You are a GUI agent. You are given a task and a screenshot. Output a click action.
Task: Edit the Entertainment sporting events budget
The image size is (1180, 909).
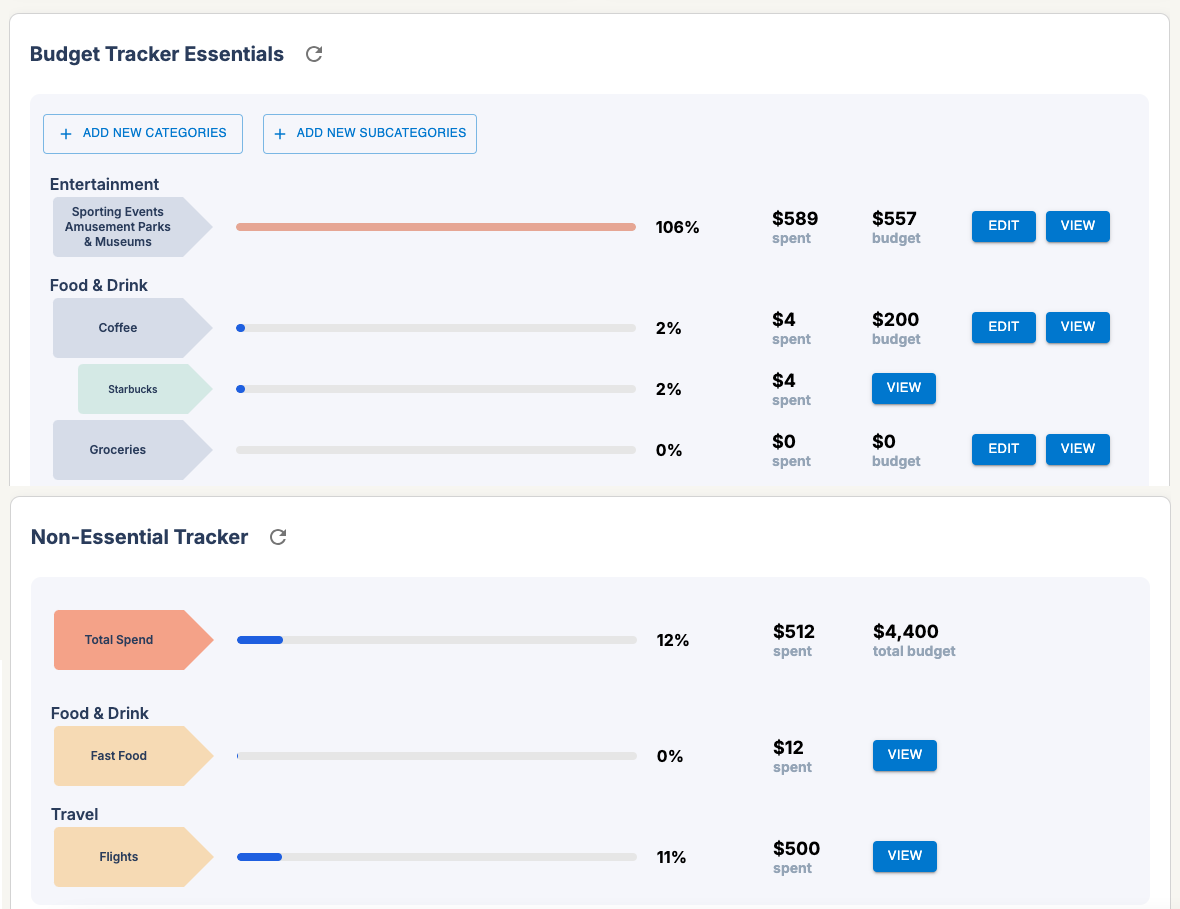tap(1003, 226)
